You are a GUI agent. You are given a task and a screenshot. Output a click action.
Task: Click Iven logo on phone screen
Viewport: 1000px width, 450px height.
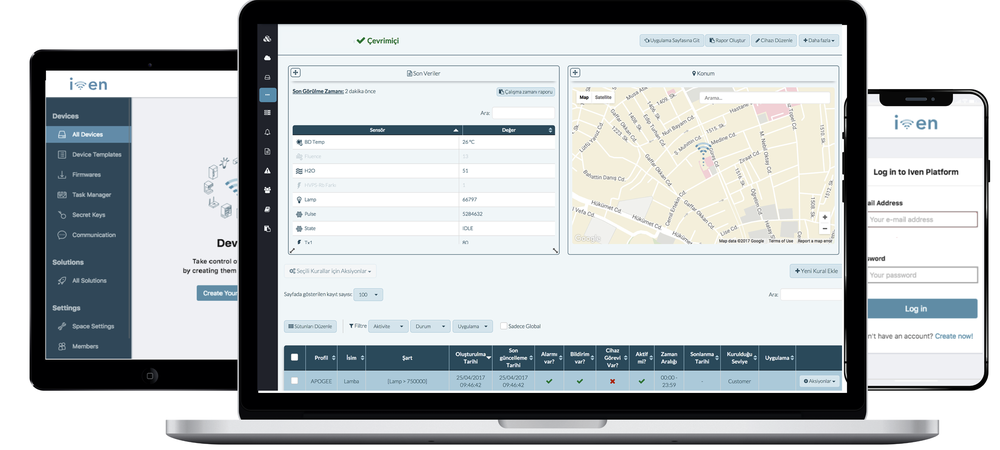click(x=916, y=122)
